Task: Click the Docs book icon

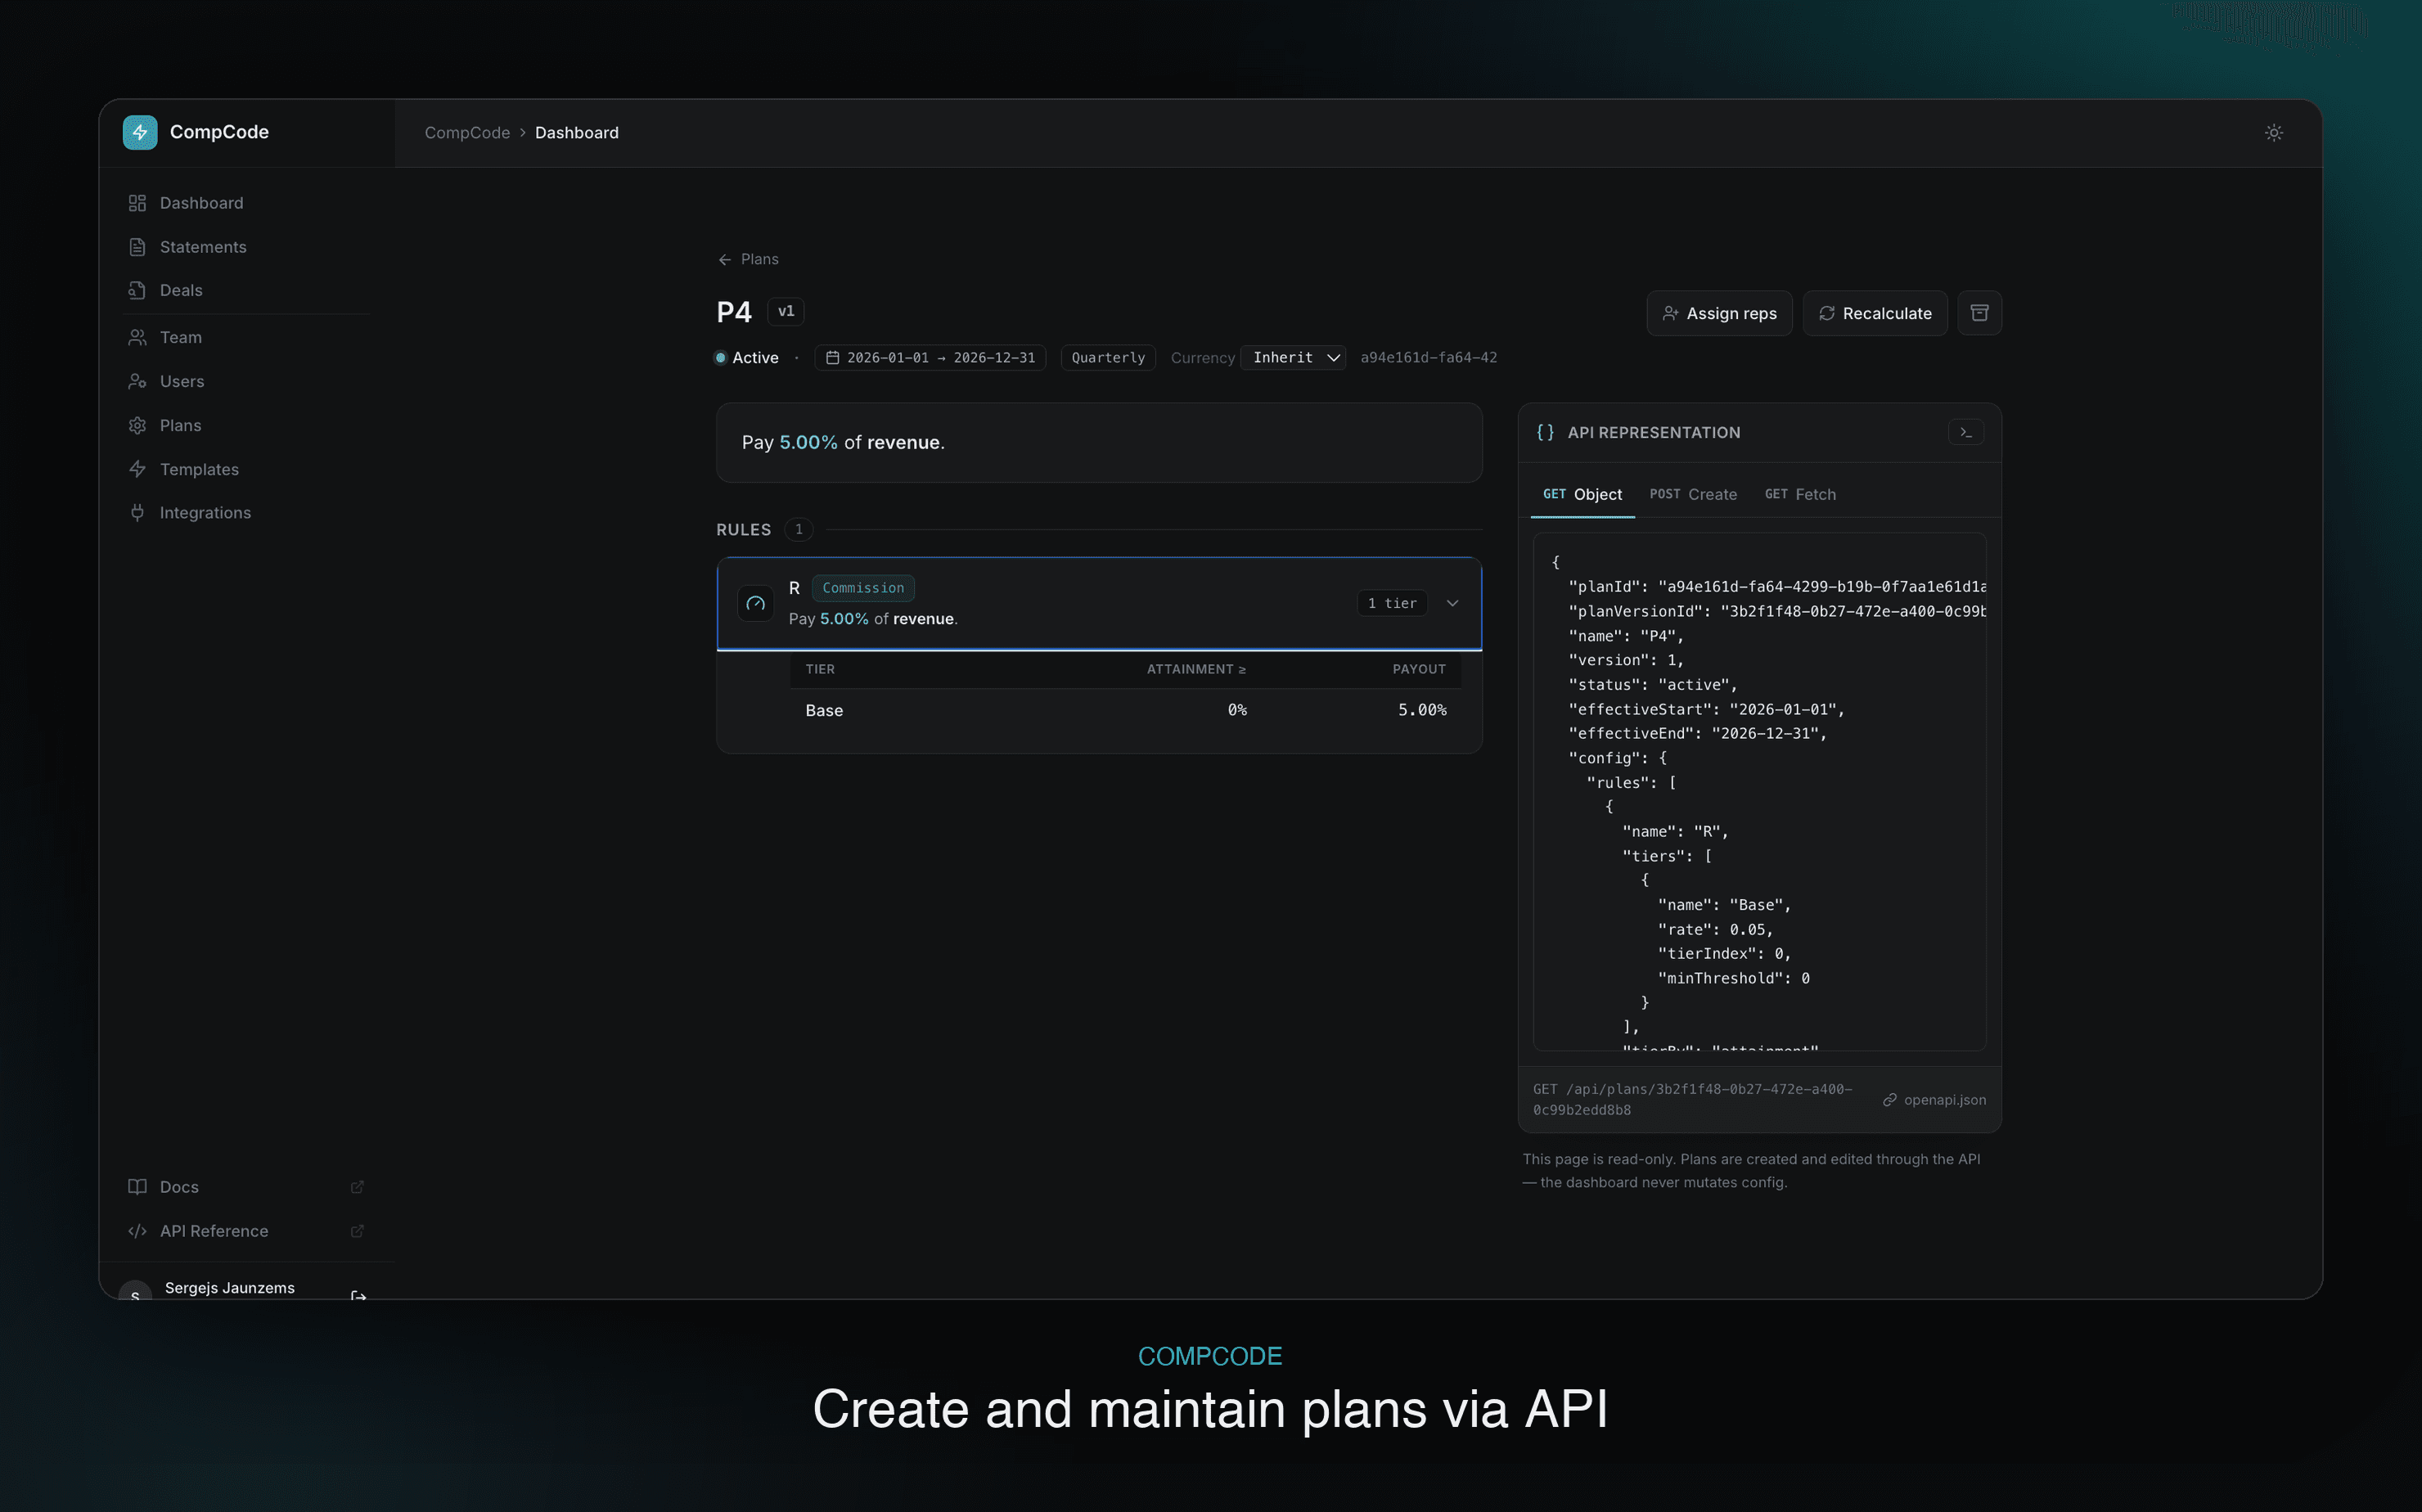Action: [x=137, y=1187]
